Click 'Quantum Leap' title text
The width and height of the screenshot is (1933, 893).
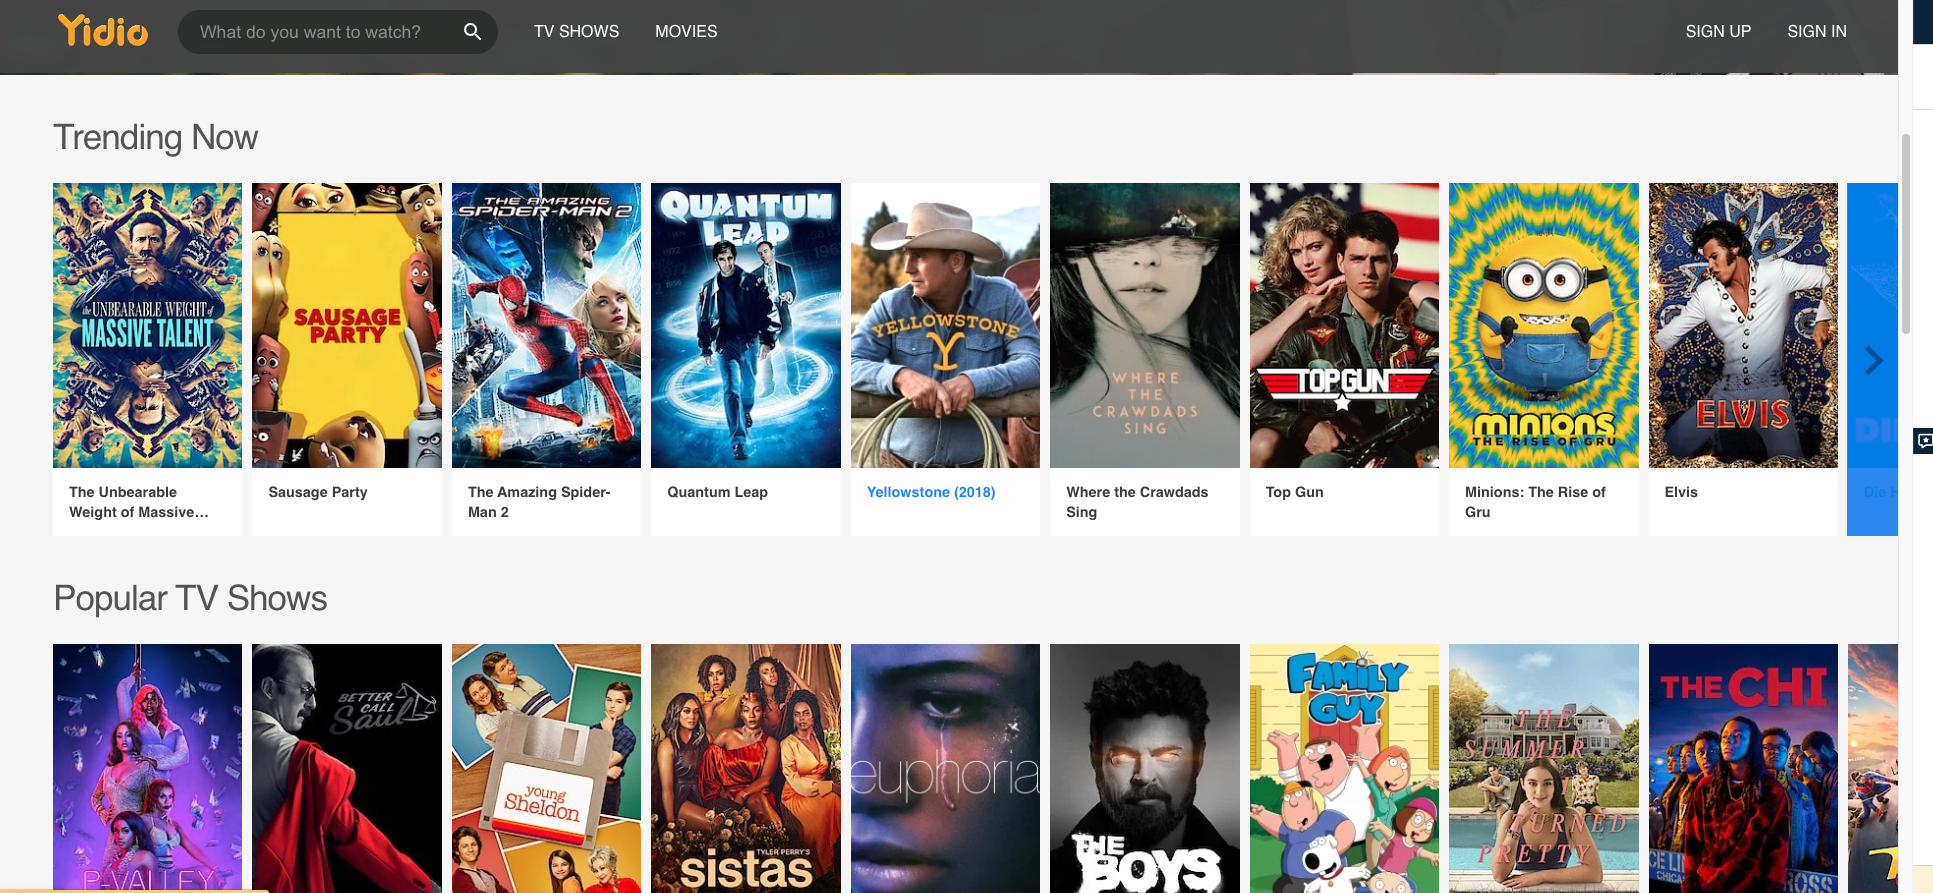pos(717,492)
